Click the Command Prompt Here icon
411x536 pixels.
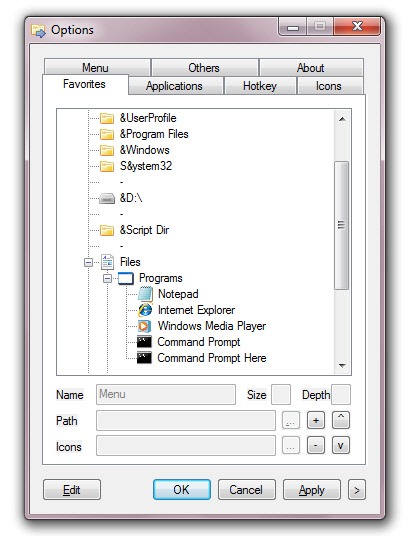[144, 358]
